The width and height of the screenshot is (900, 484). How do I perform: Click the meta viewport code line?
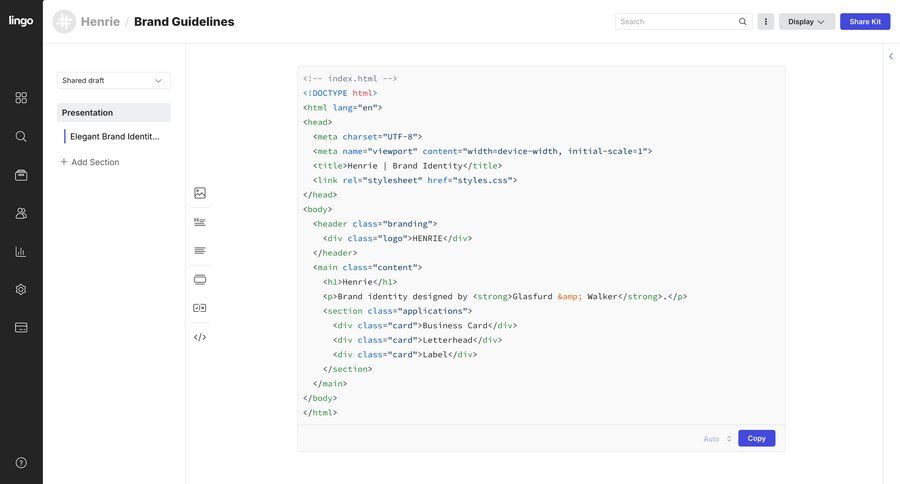click(482, 151)
